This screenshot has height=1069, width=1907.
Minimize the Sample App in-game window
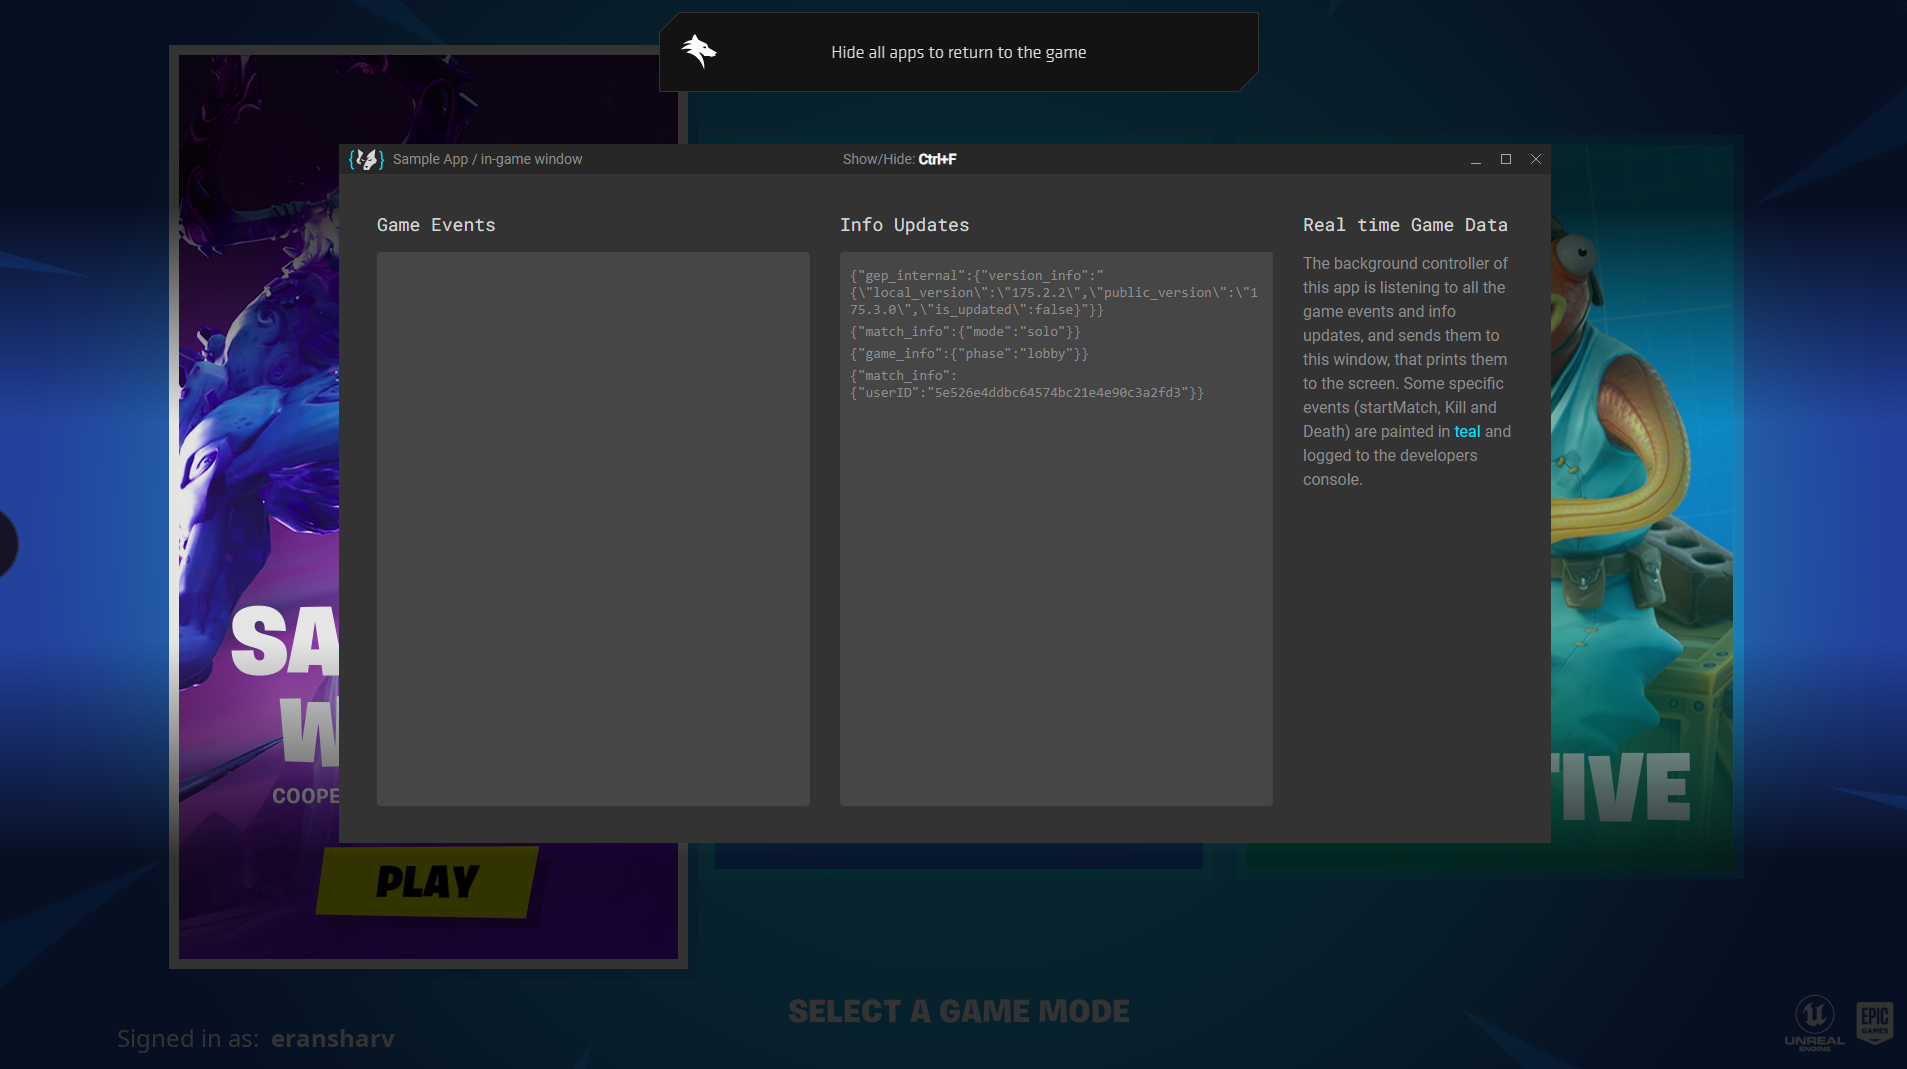coord(1475,159)
